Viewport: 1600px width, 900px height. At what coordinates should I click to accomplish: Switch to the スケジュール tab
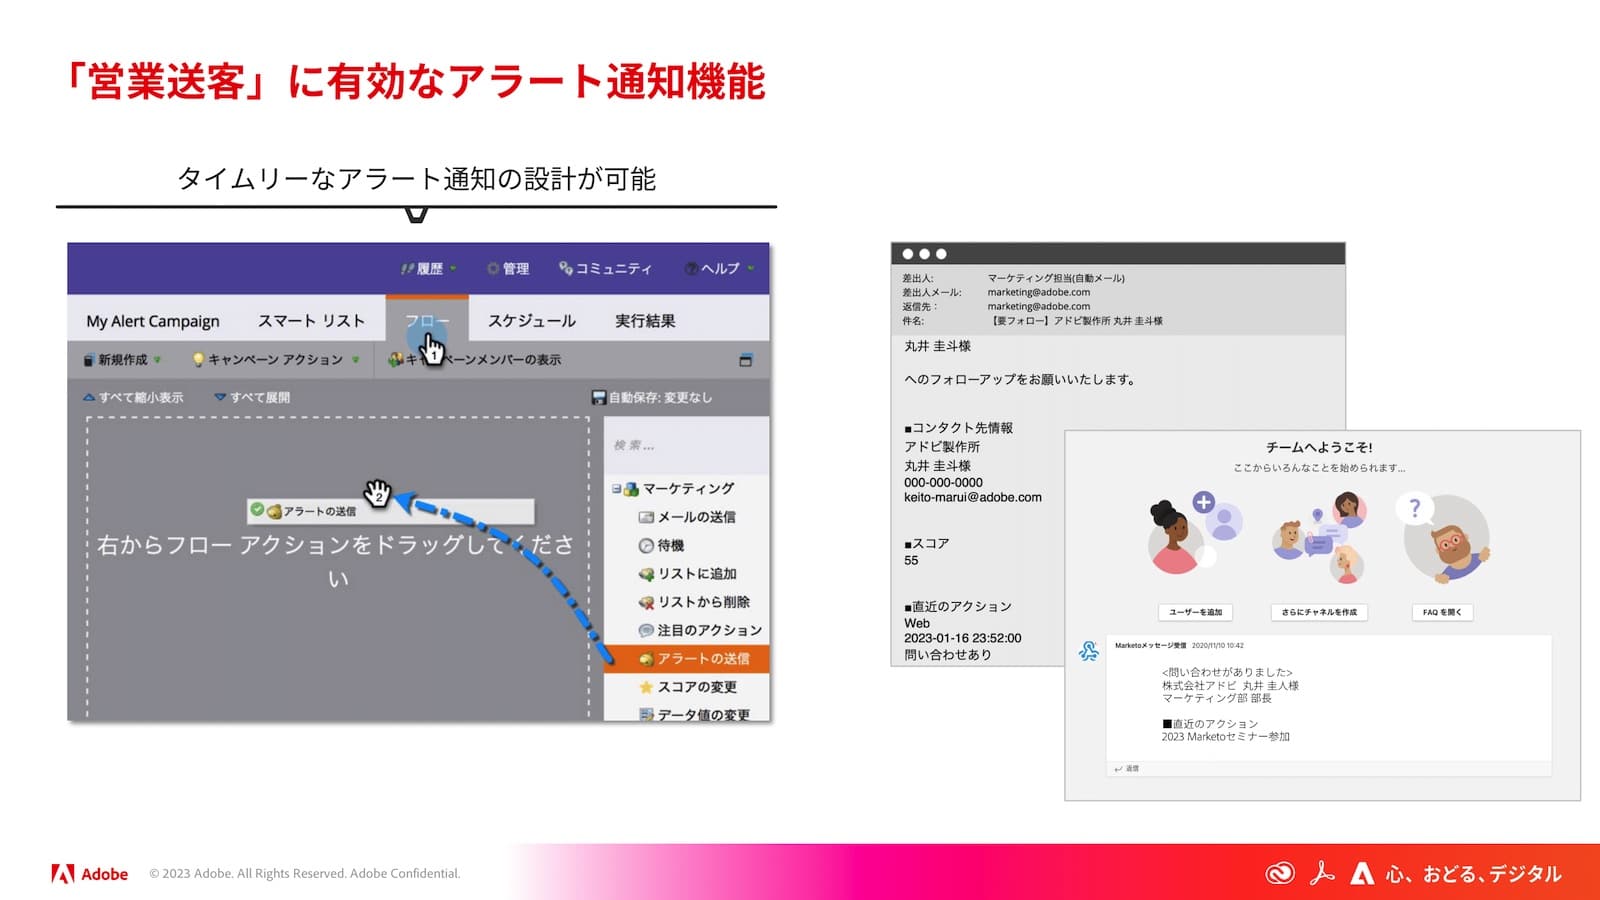click(x=533, y=320)
